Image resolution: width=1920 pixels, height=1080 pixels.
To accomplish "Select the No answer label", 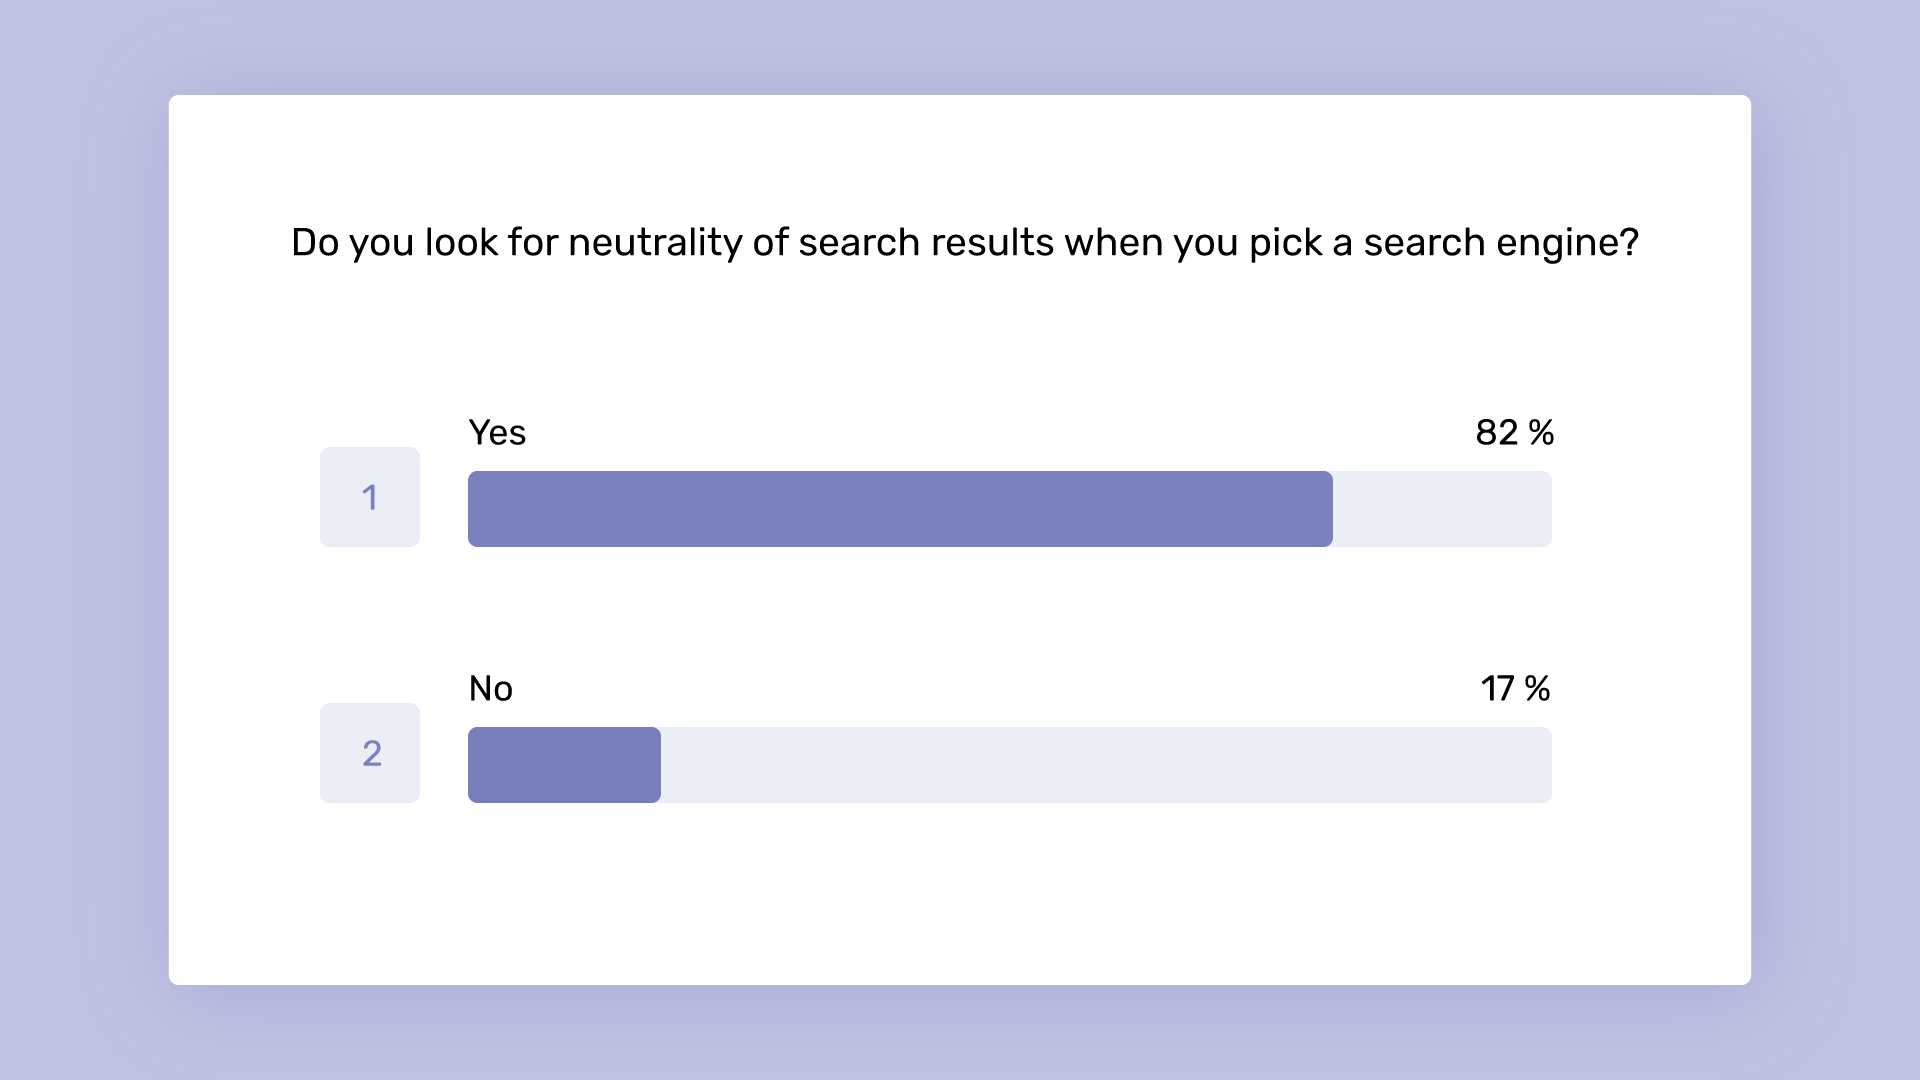I will point(491,689).
